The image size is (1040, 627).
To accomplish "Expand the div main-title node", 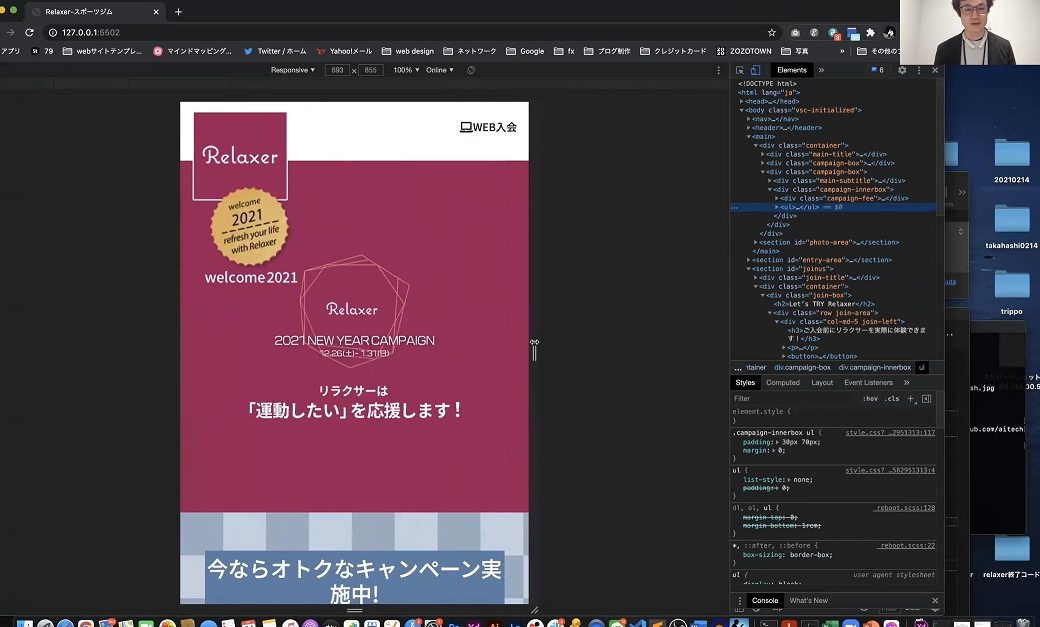I will point(763,154).
